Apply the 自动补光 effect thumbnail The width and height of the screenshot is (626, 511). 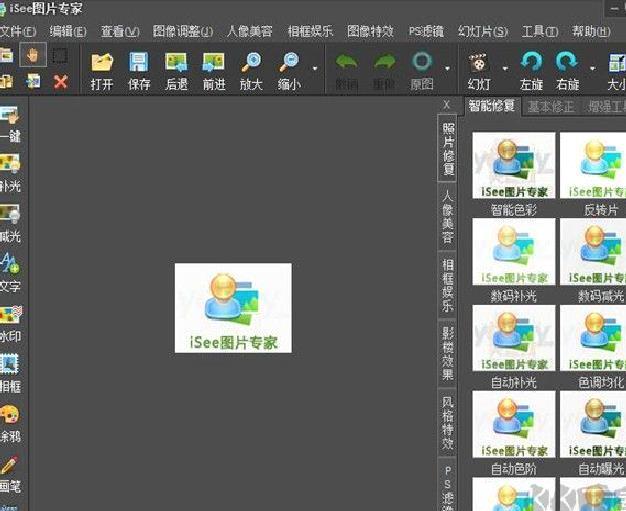coord(513,338)
